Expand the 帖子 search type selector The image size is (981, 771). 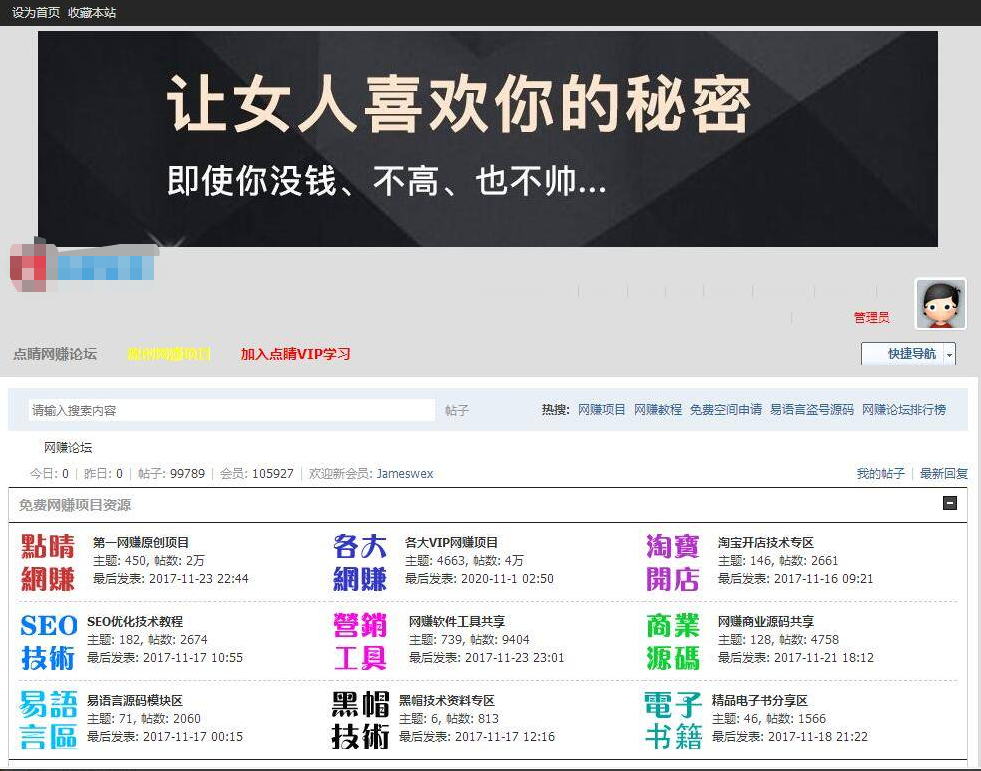click(x=457, y=411)
